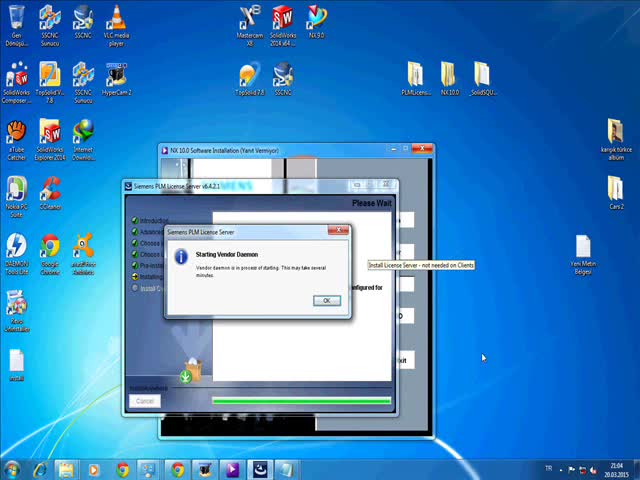Click the green installation progress bar
The image size is (640, 480).
click(301, 401)
